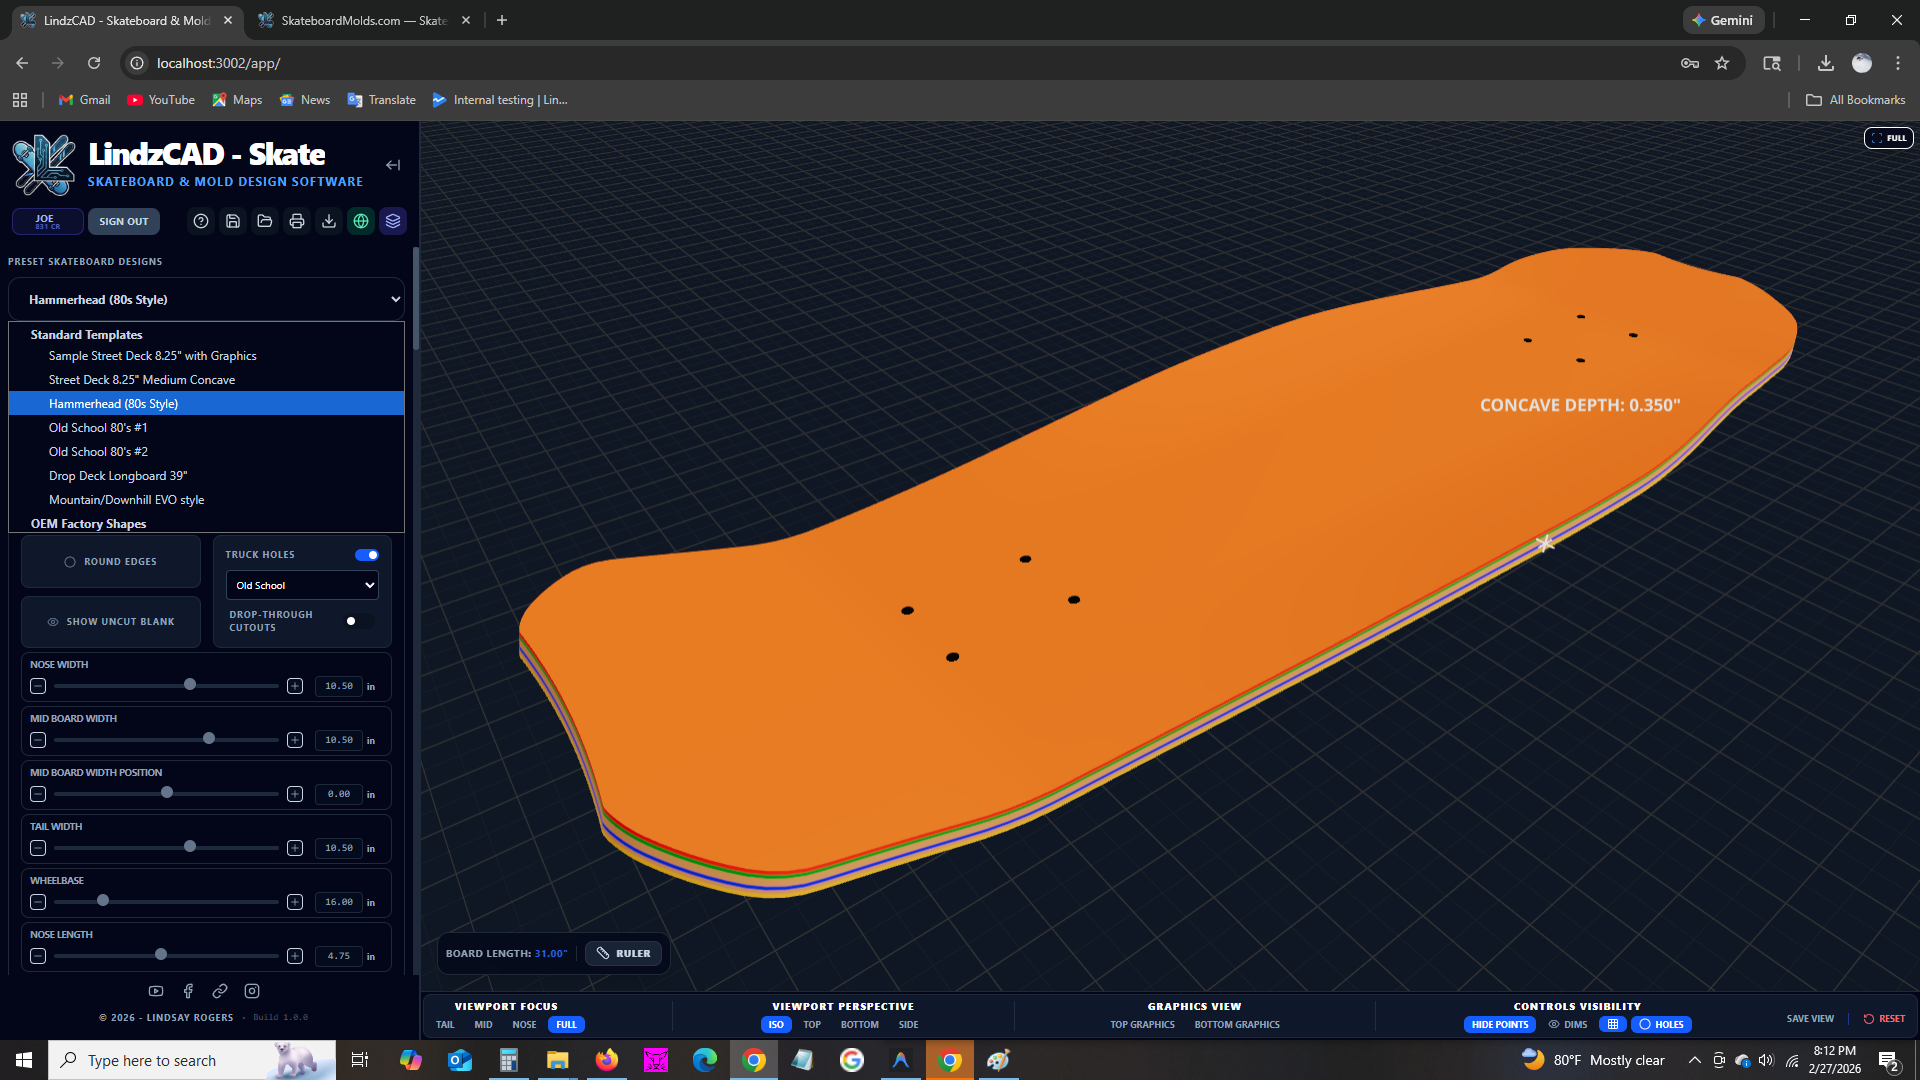
Task: Adjust the Wheelbase slider
Action: click(x=103, y=901)
